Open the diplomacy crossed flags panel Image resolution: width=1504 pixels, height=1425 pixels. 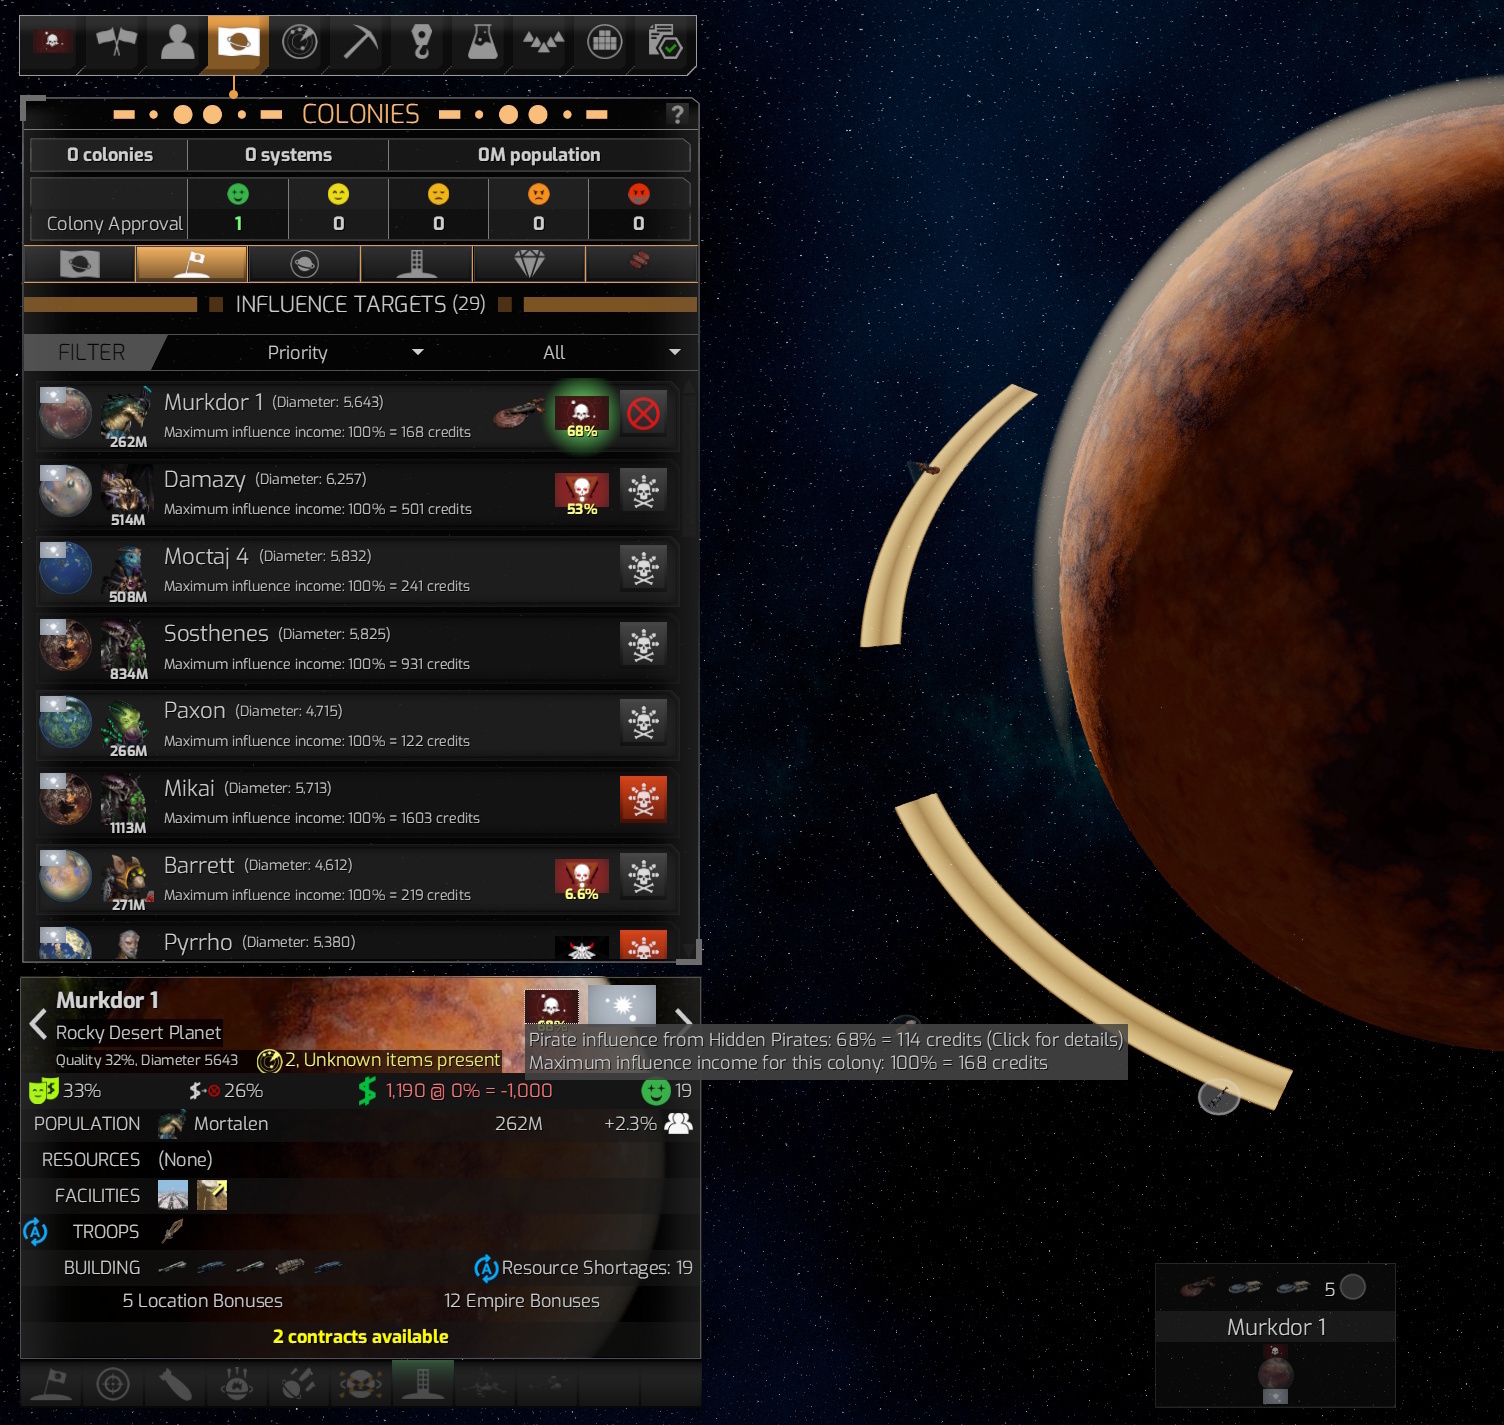click(116, 43)
